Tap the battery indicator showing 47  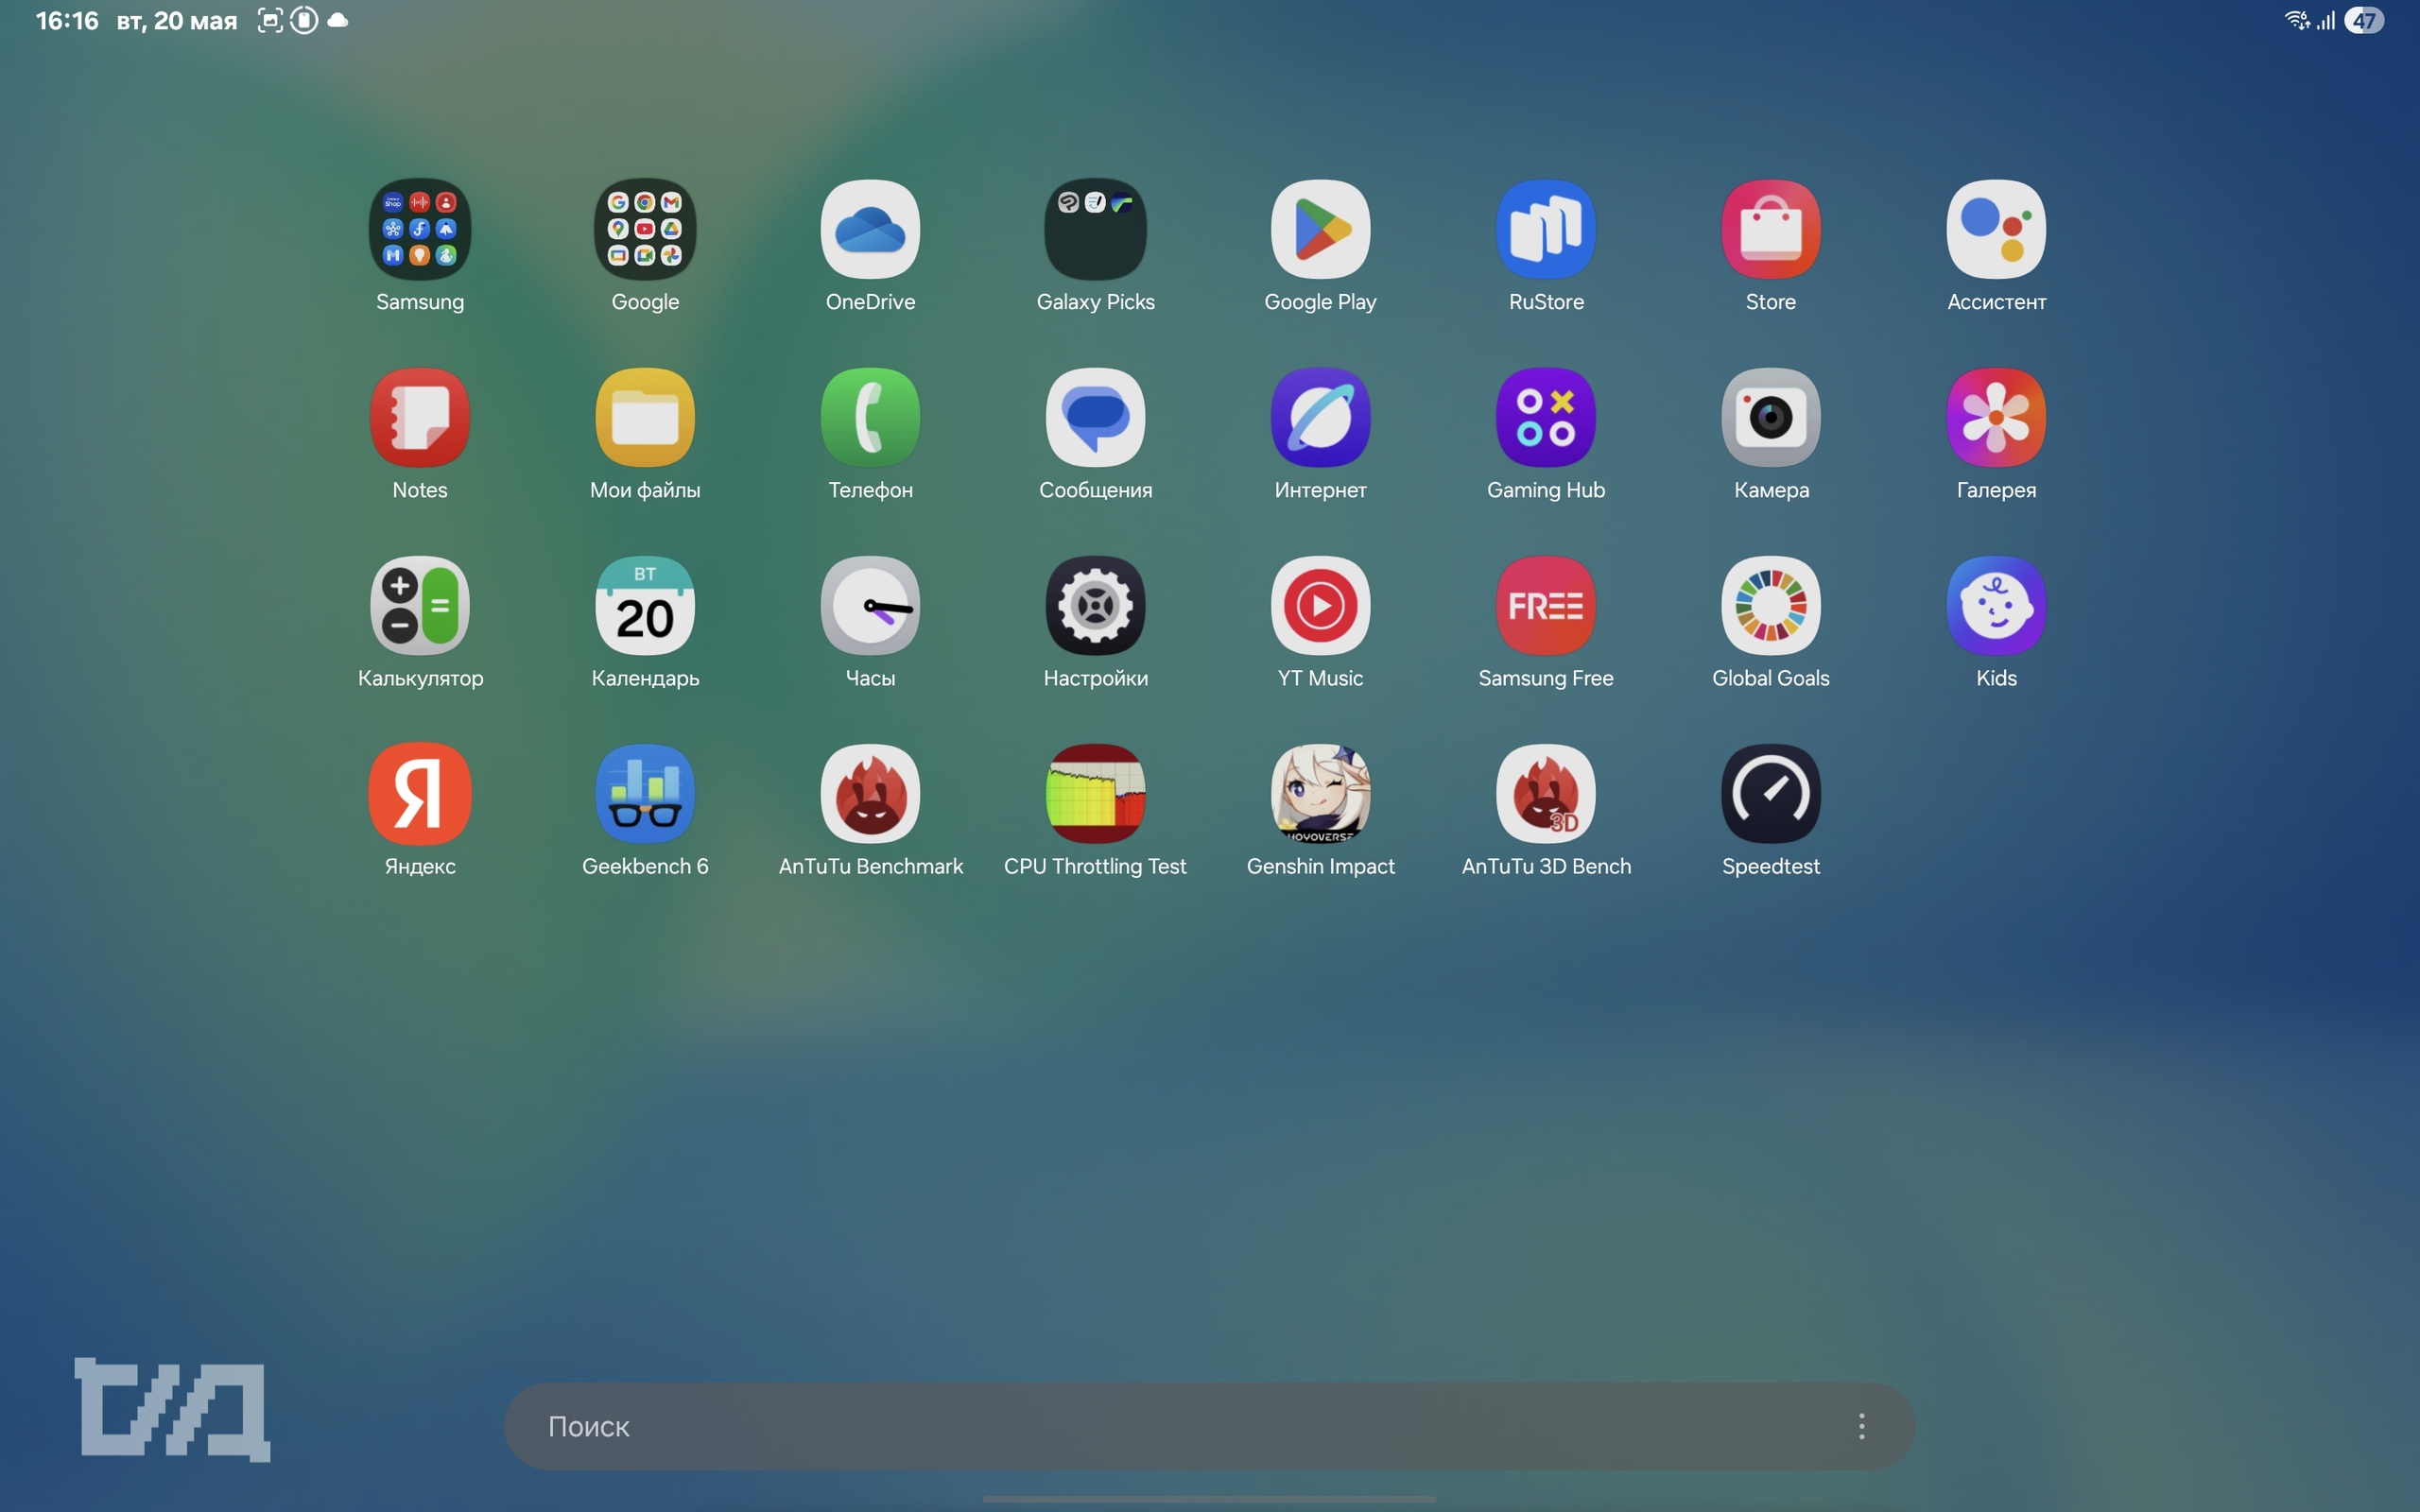click(x=2364, y=21)
